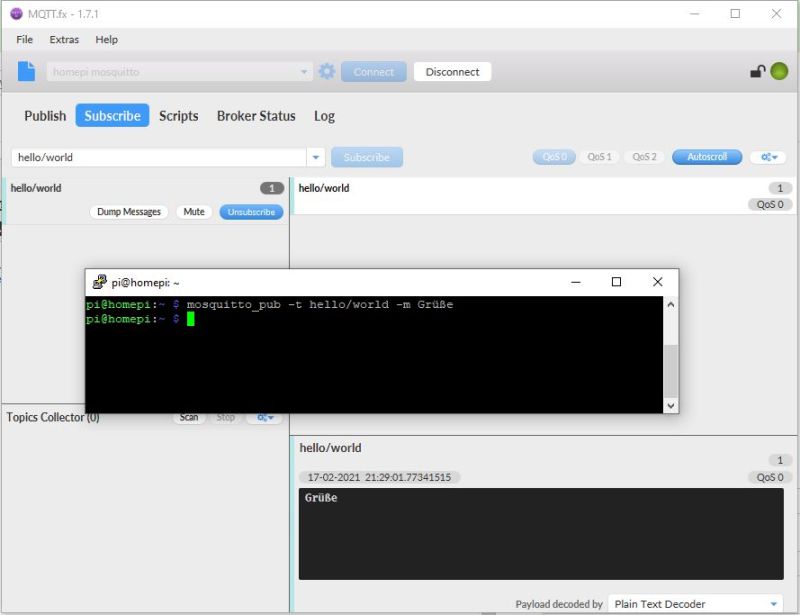Click the green connection status indicator
Screen dimensions: 800x615
click(x=779, y=71)
